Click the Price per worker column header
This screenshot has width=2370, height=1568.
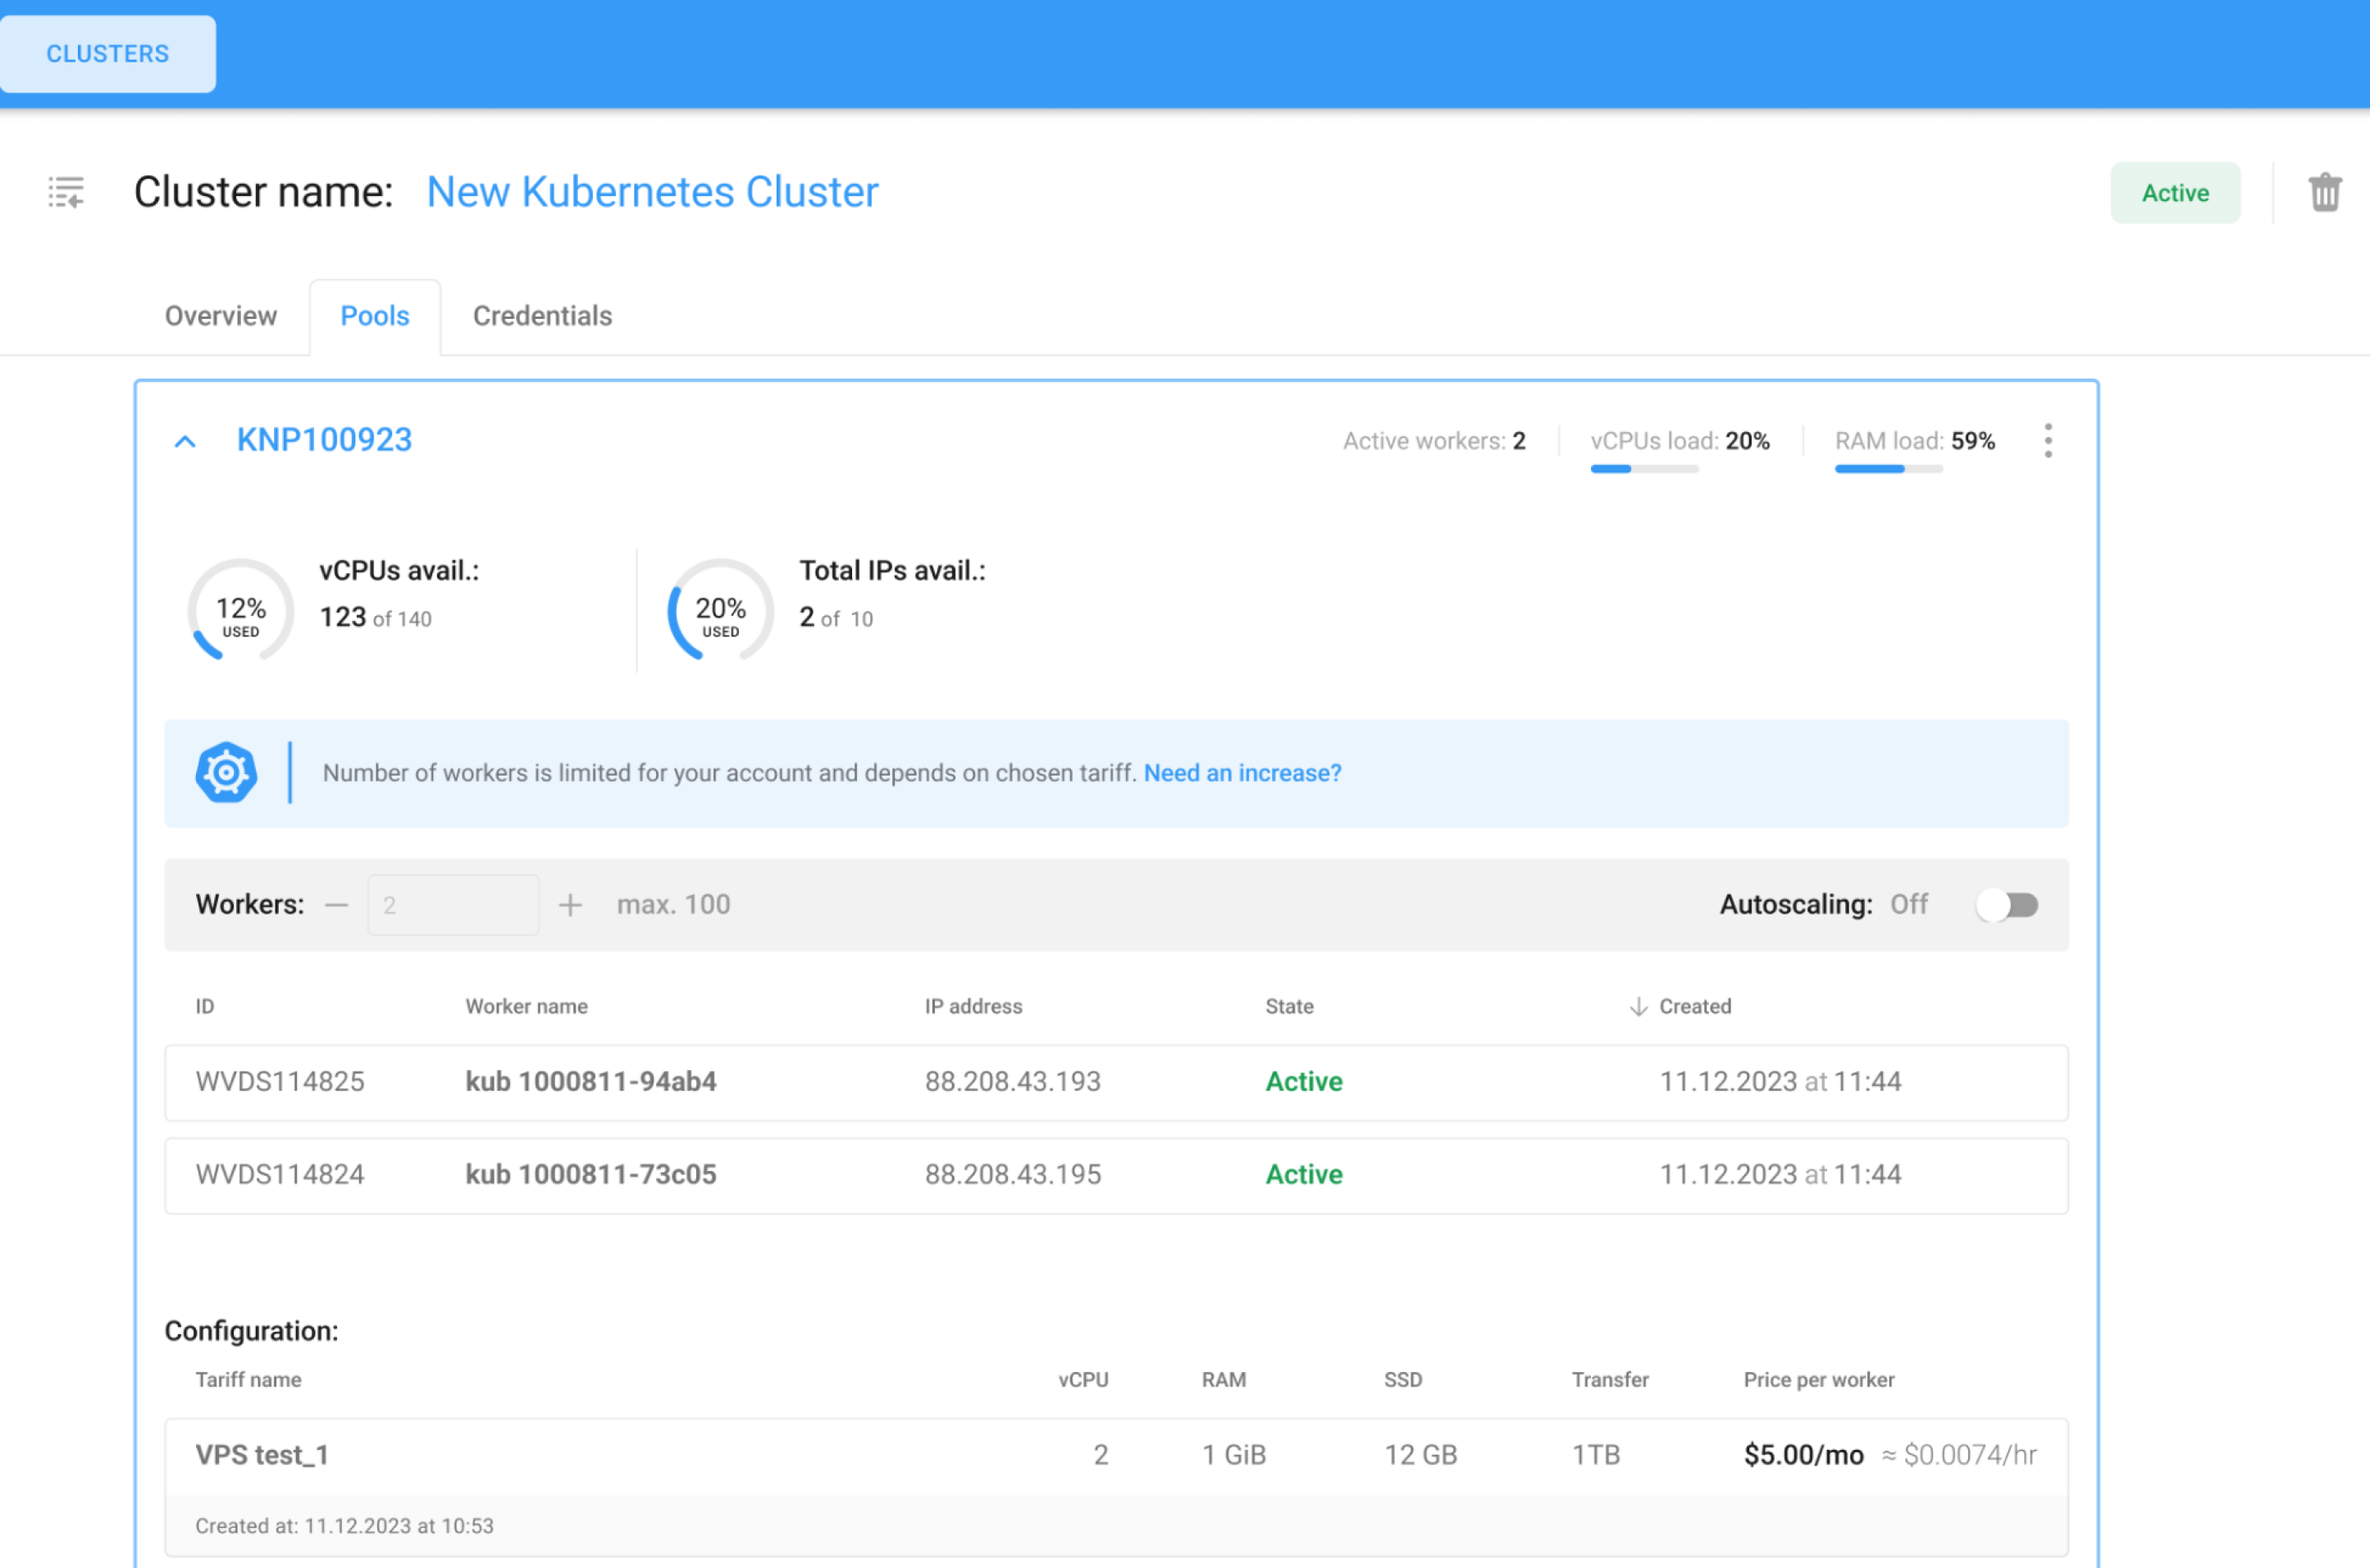click(1819, 1380)
